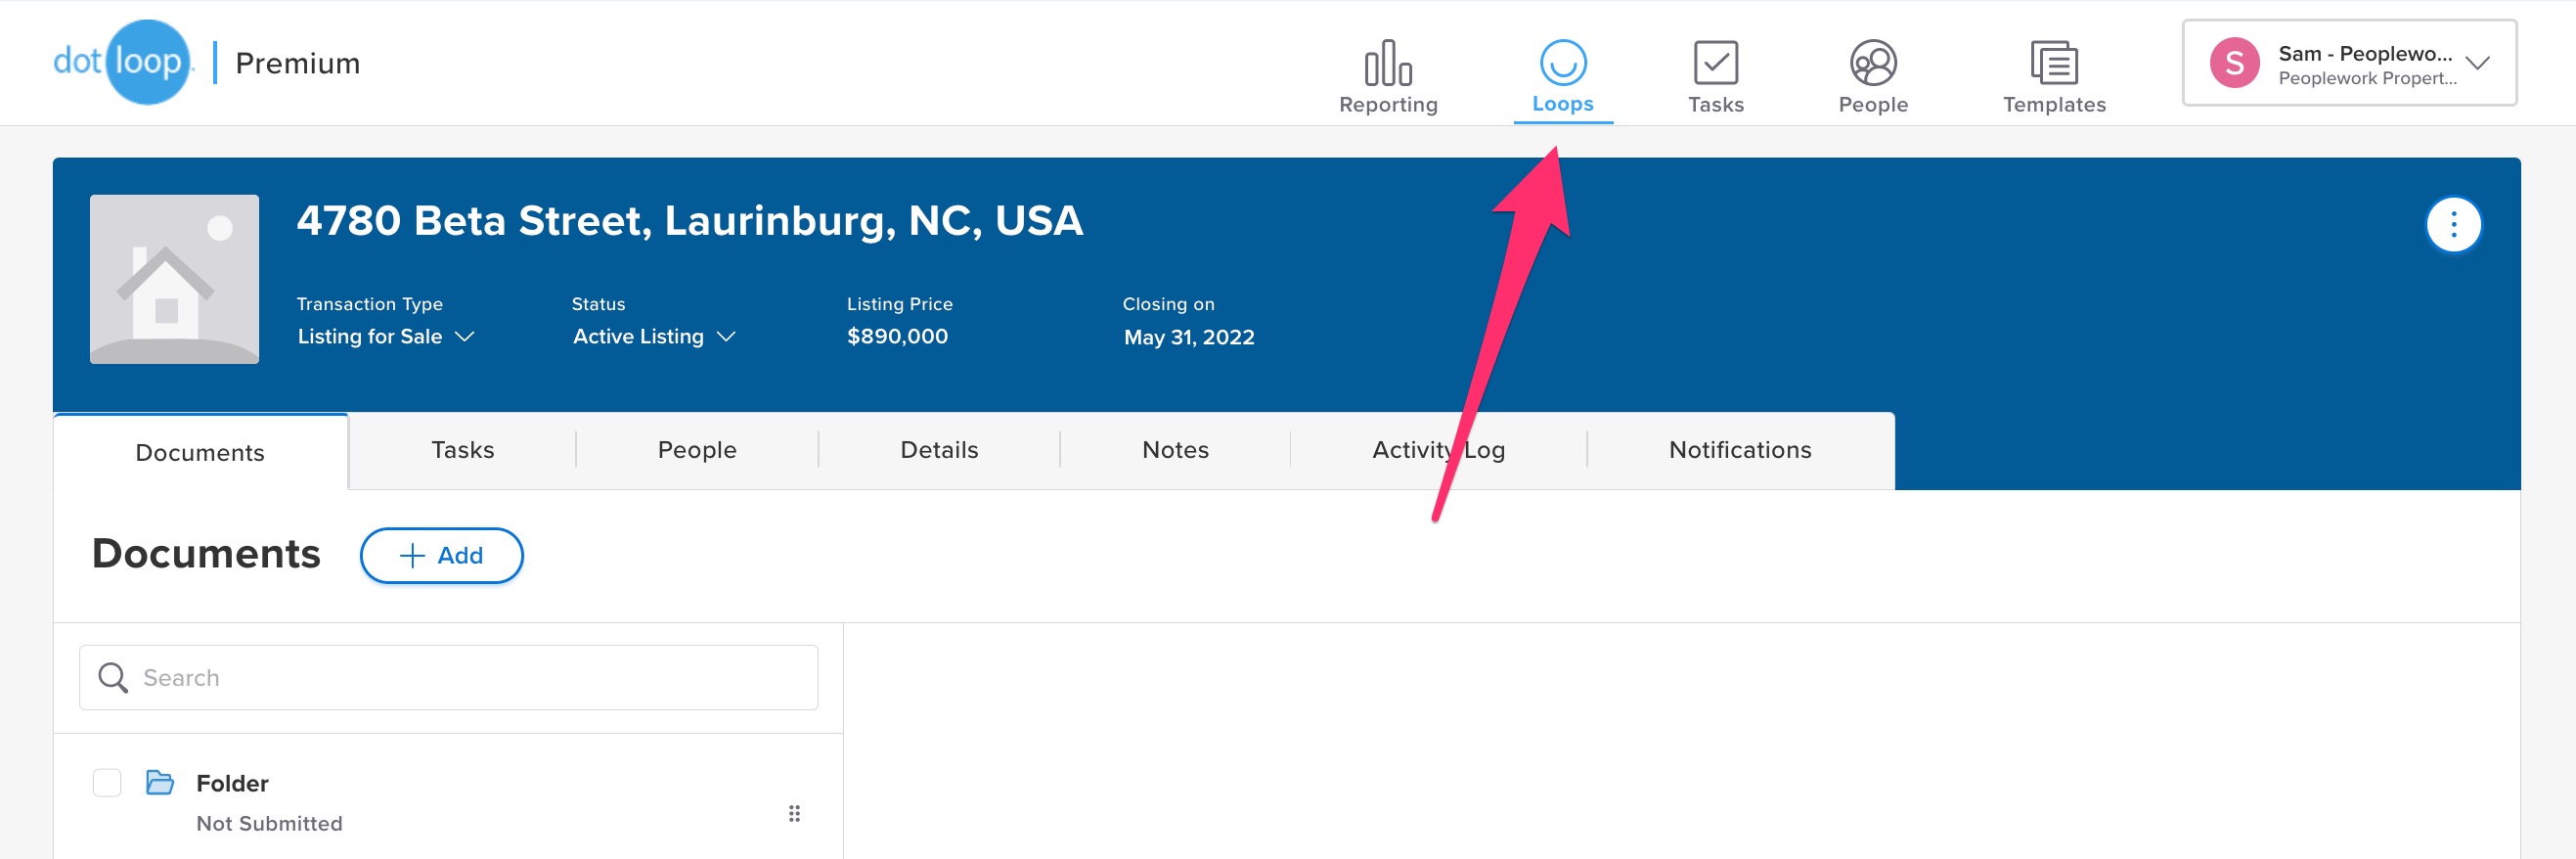Click the $890,000 listing price
Image resolution: width=2576 pixels, height=859 pixels.
(897, 337)
